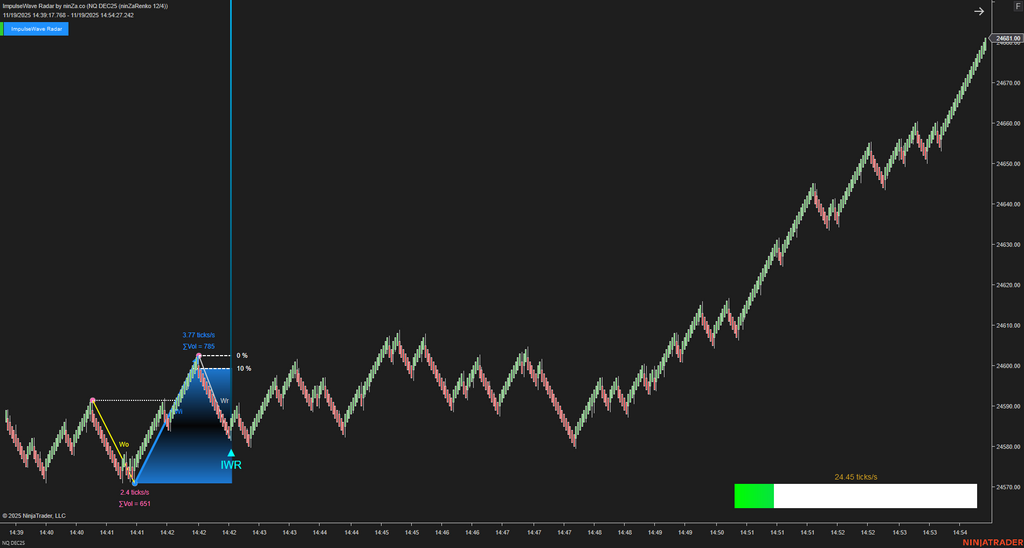Click the 3.77 ticks/s label
1024x548 pixels.
tap(199, 334)
